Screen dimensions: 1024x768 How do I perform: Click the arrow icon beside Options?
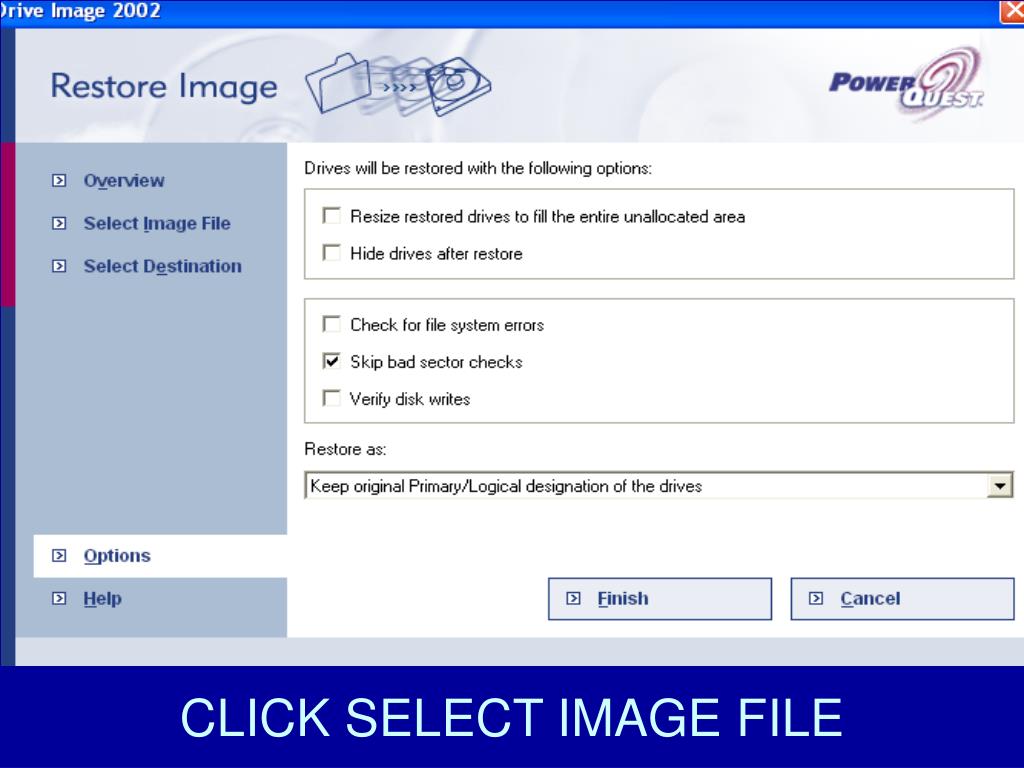[59, 555]
